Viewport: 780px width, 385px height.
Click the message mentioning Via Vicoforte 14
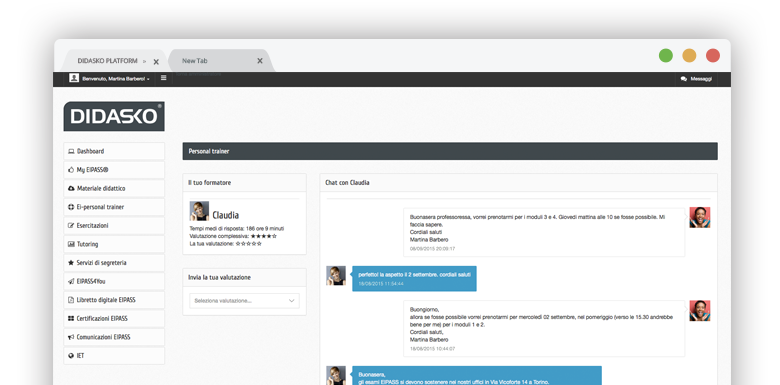pos(477,376)
